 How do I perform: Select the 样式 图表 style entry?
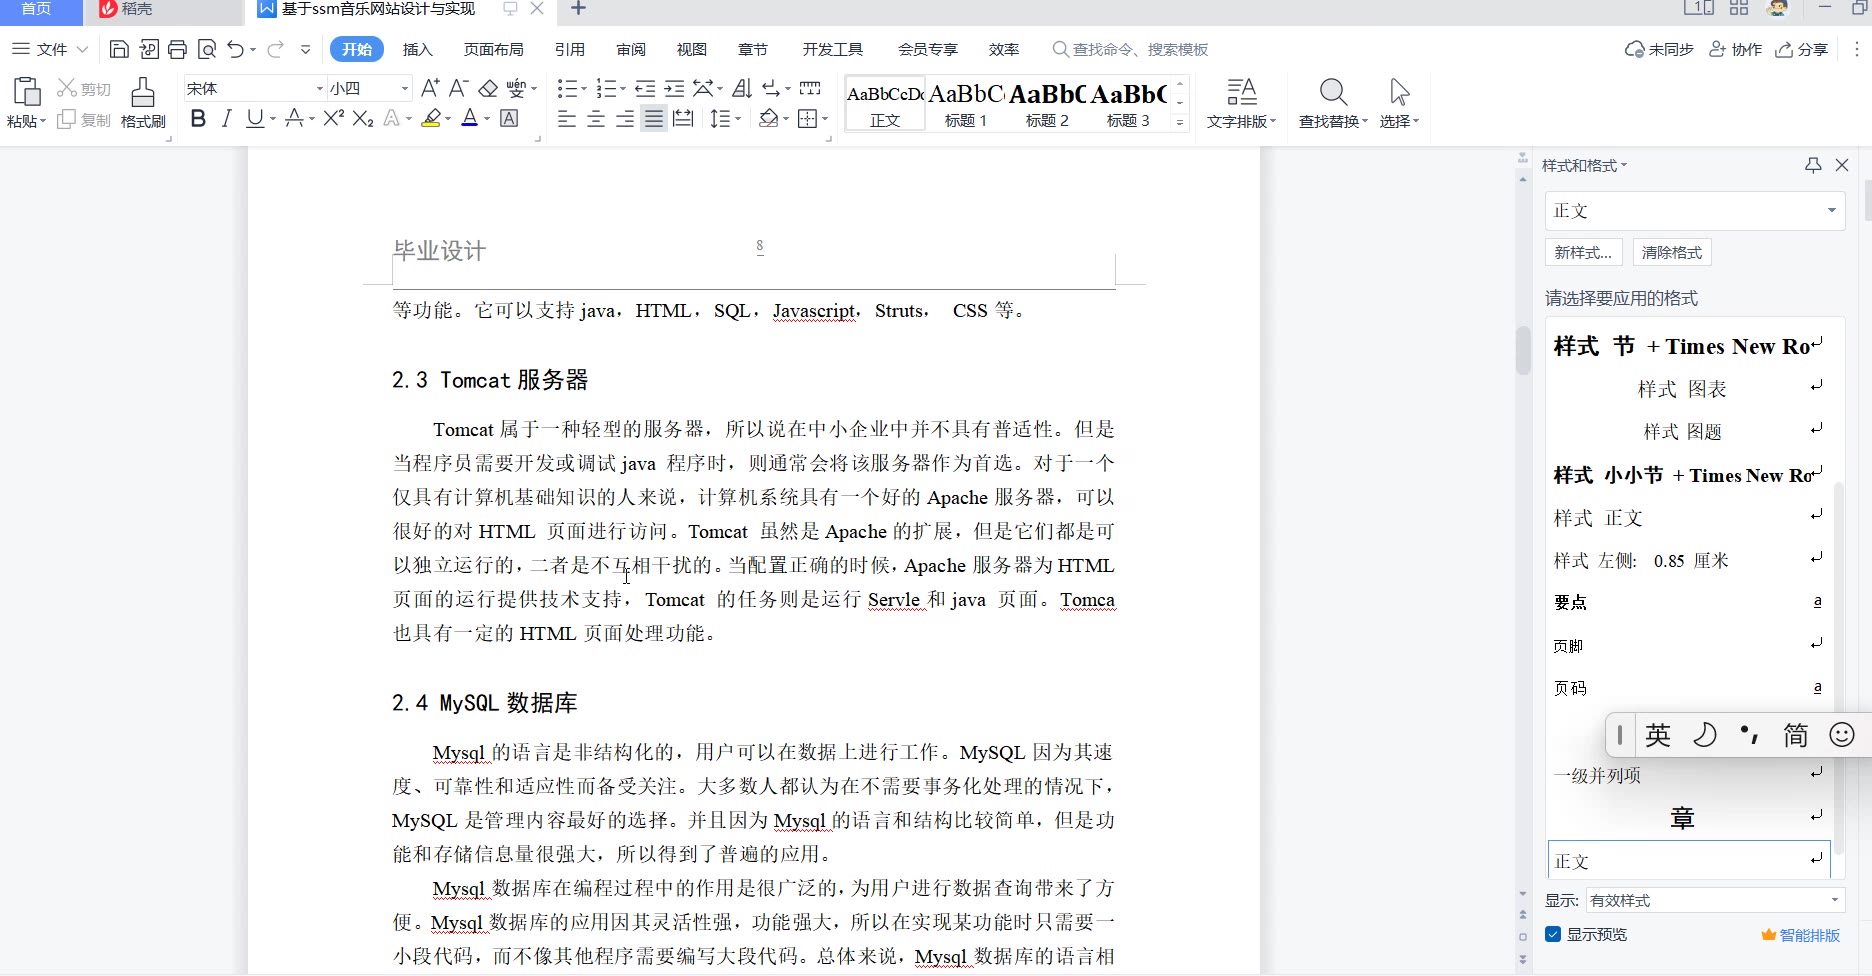pos(1682,389)
